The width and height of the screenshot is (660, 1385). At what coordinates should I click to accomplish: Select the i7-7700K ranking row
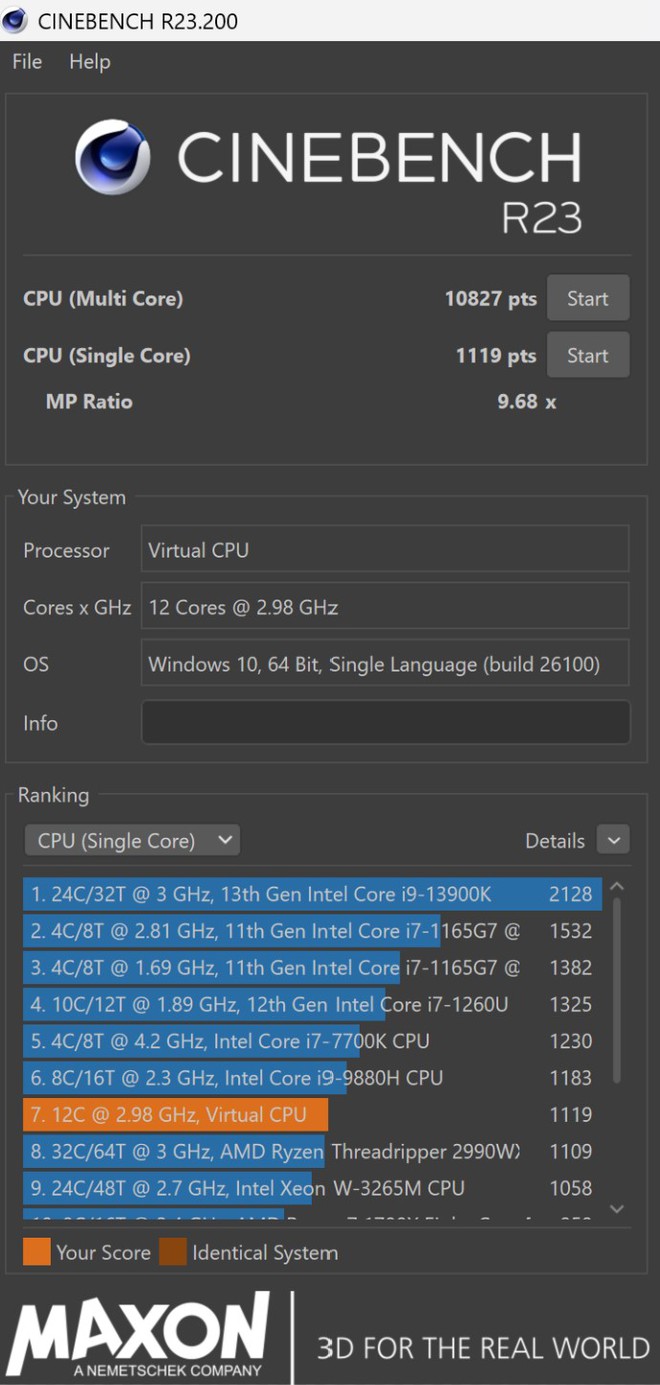coord(312,1041)
